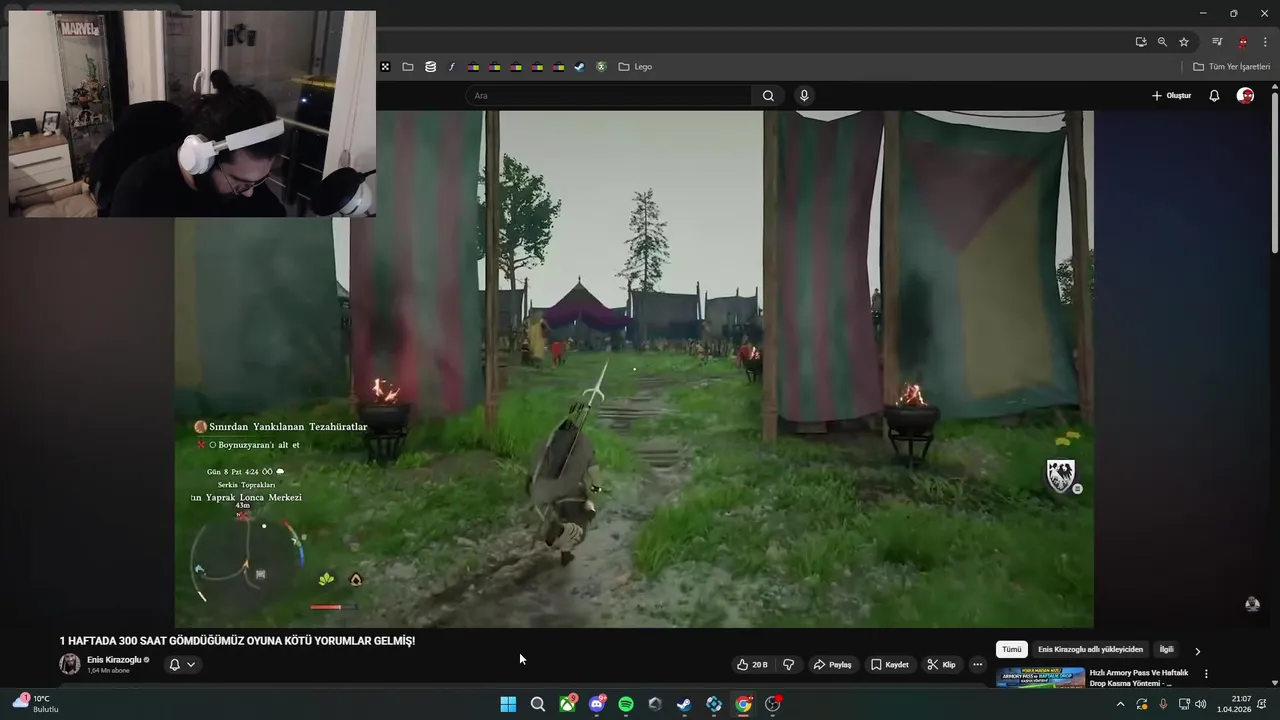Open Chrome three-dot menu
The width and height of the screenshot is (1280, 720).
[1265, 42]
